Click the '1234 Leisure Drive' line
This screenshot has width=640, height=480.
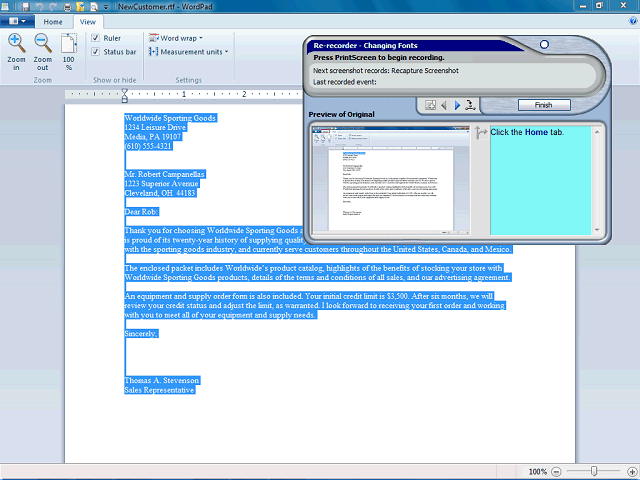[155, 127]
